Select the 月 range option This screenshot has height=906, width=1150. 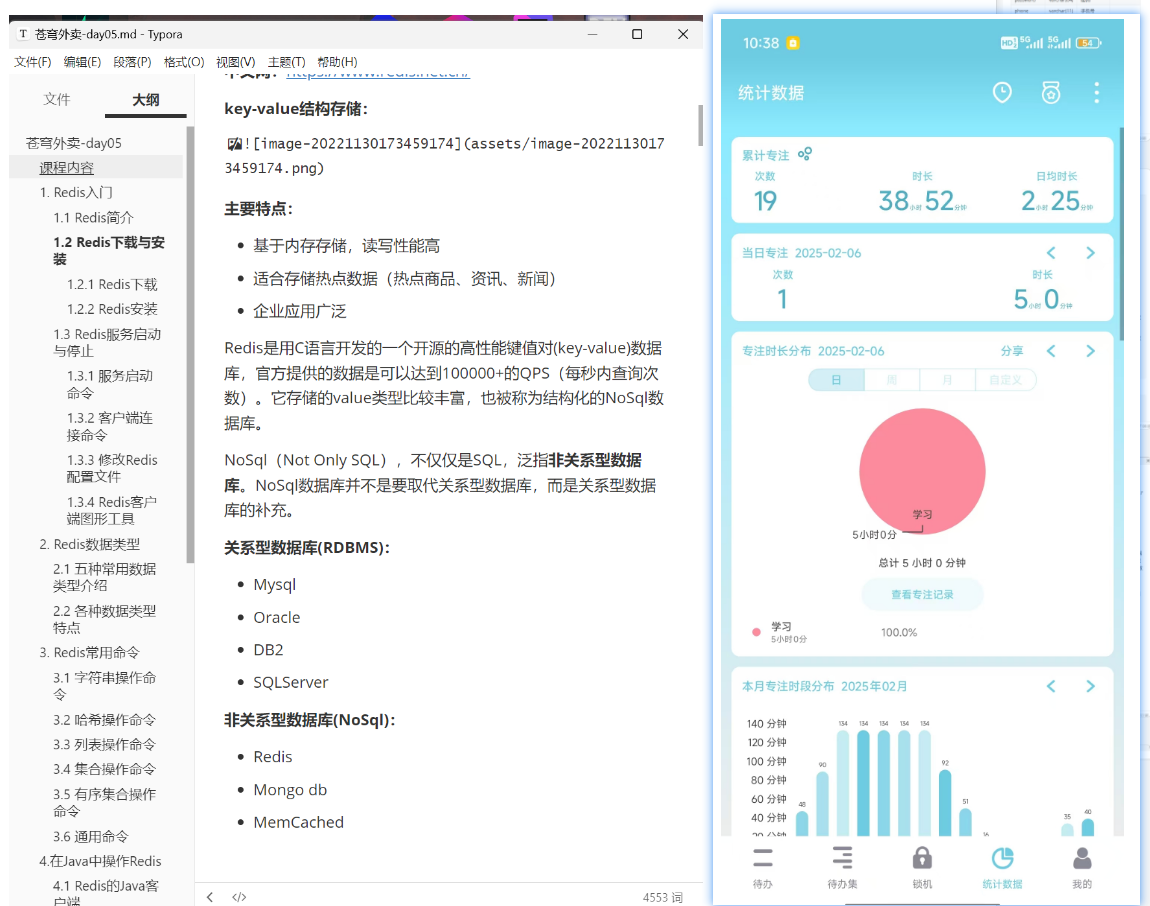[x=947, y=380]
